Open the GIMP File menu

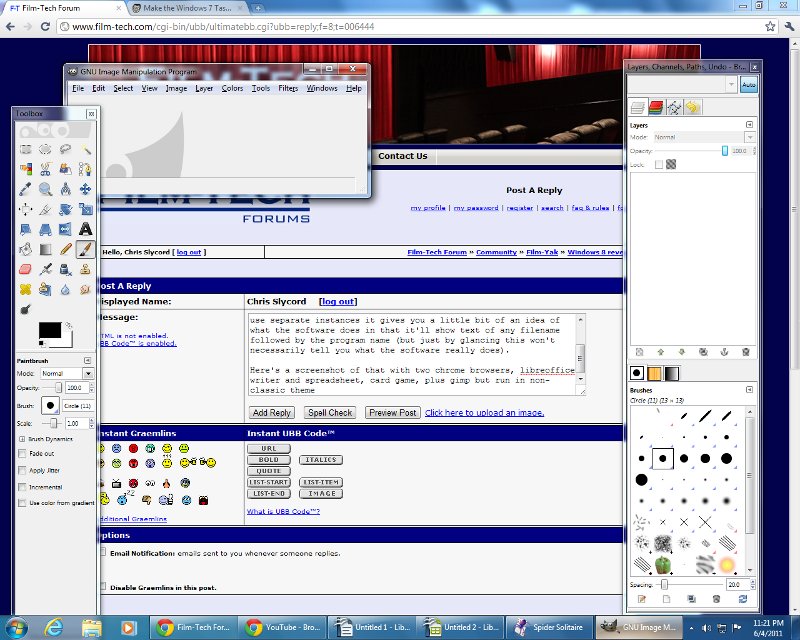[78, 88]
